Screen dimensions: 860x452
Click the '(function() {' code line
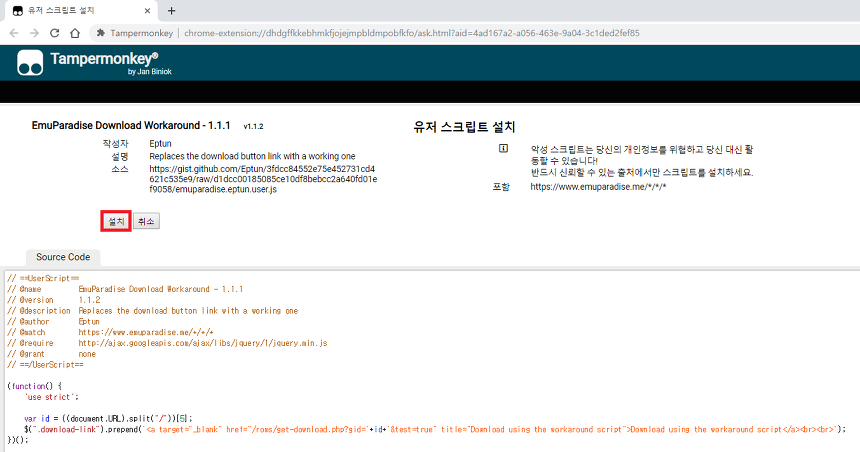[34, 386]
